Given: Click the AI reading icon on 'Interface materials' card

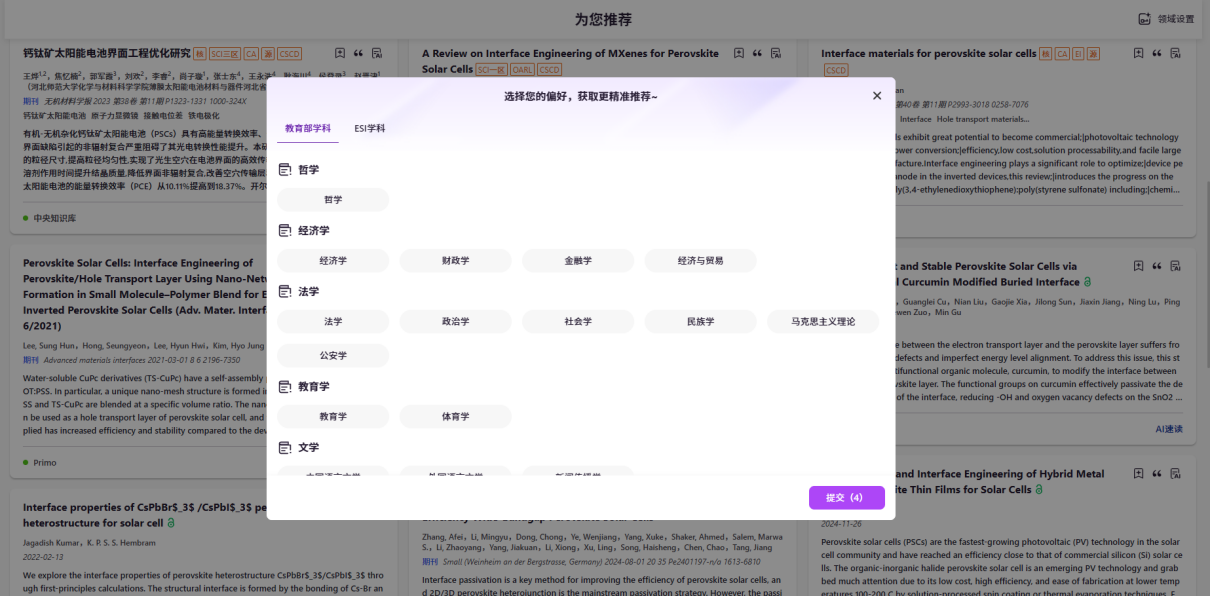Looking at the screenshot, I should (x=1175, y=53).
